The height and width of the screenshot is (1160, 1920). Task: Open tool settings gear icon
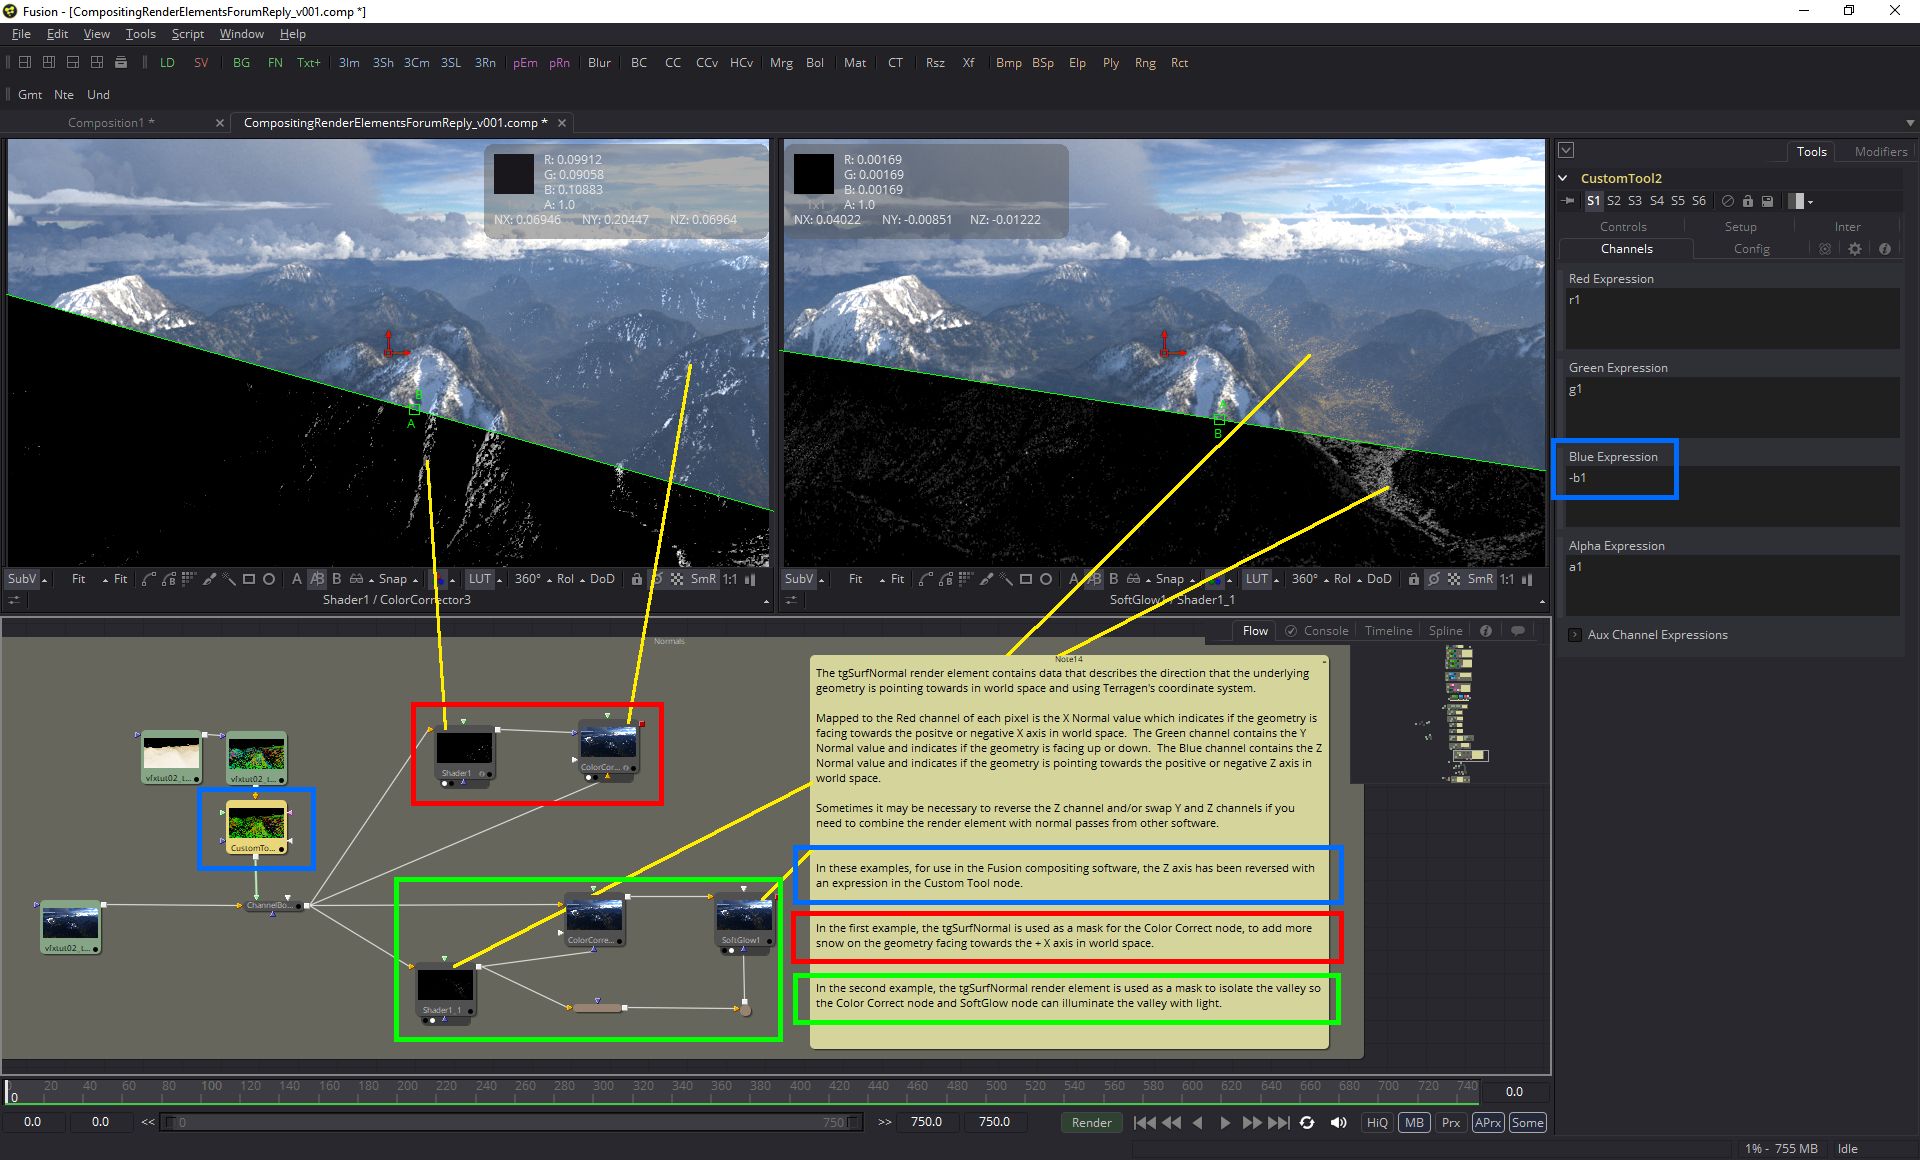tap(1855, 249)
